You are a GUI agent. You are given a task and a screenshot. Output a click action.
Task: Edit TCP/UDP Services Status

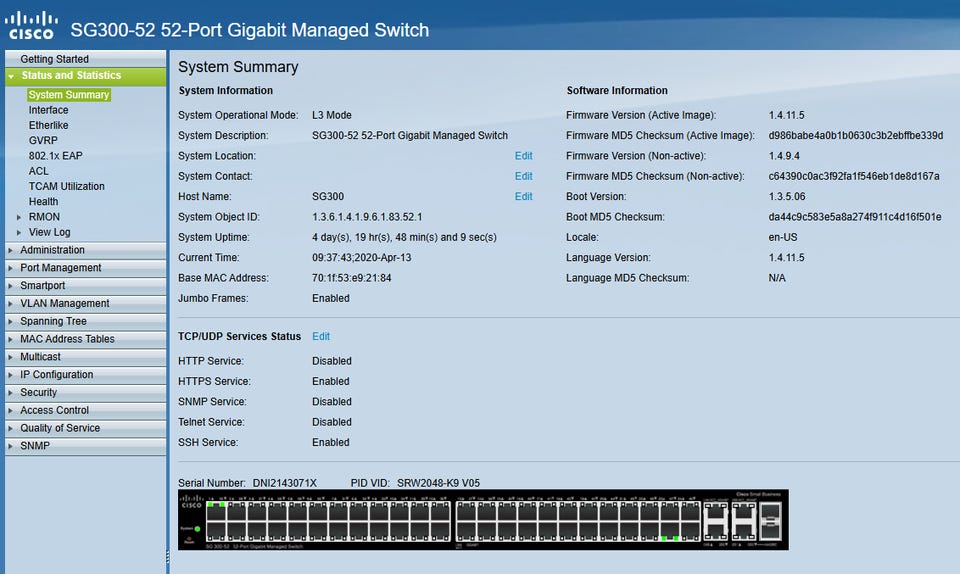[321, 337]
